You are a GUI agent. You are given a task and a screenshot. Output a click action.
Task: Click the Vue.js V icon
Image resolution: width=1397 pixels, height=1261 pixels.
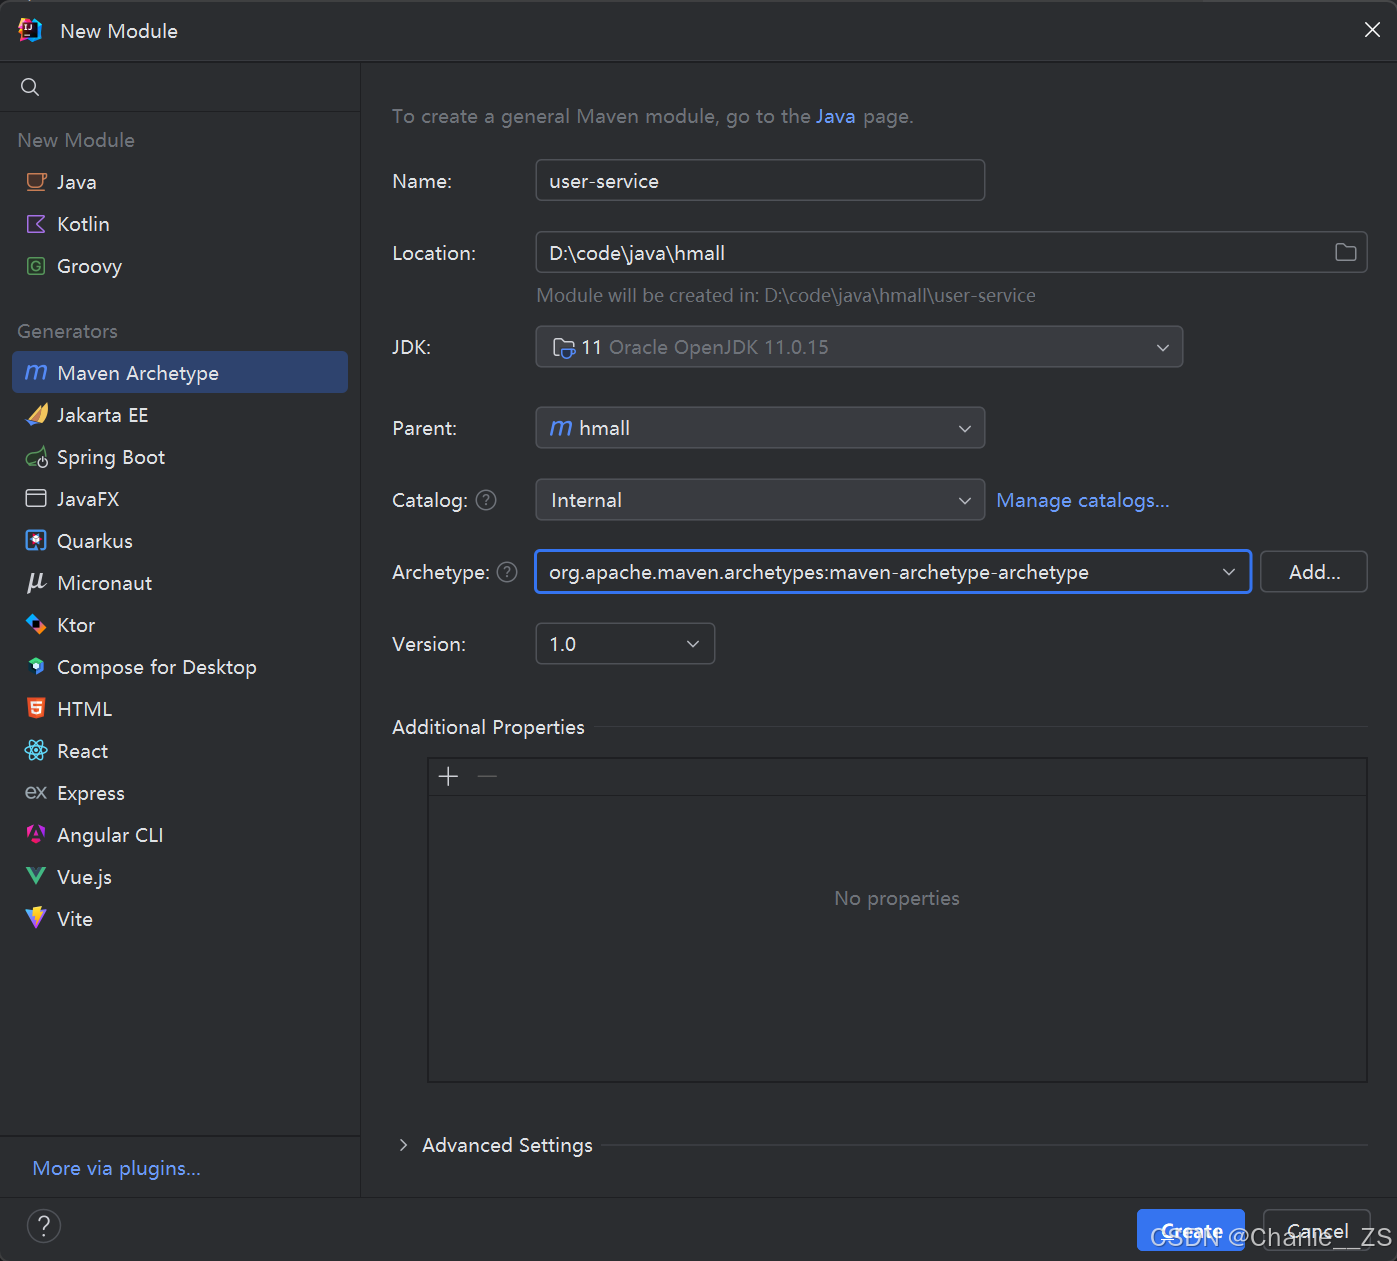click(36, 877)
